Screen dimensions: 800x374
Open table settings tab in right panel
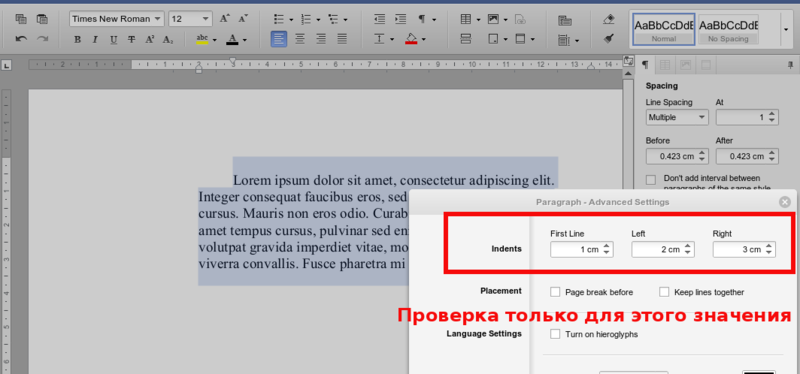click(665, 65)
